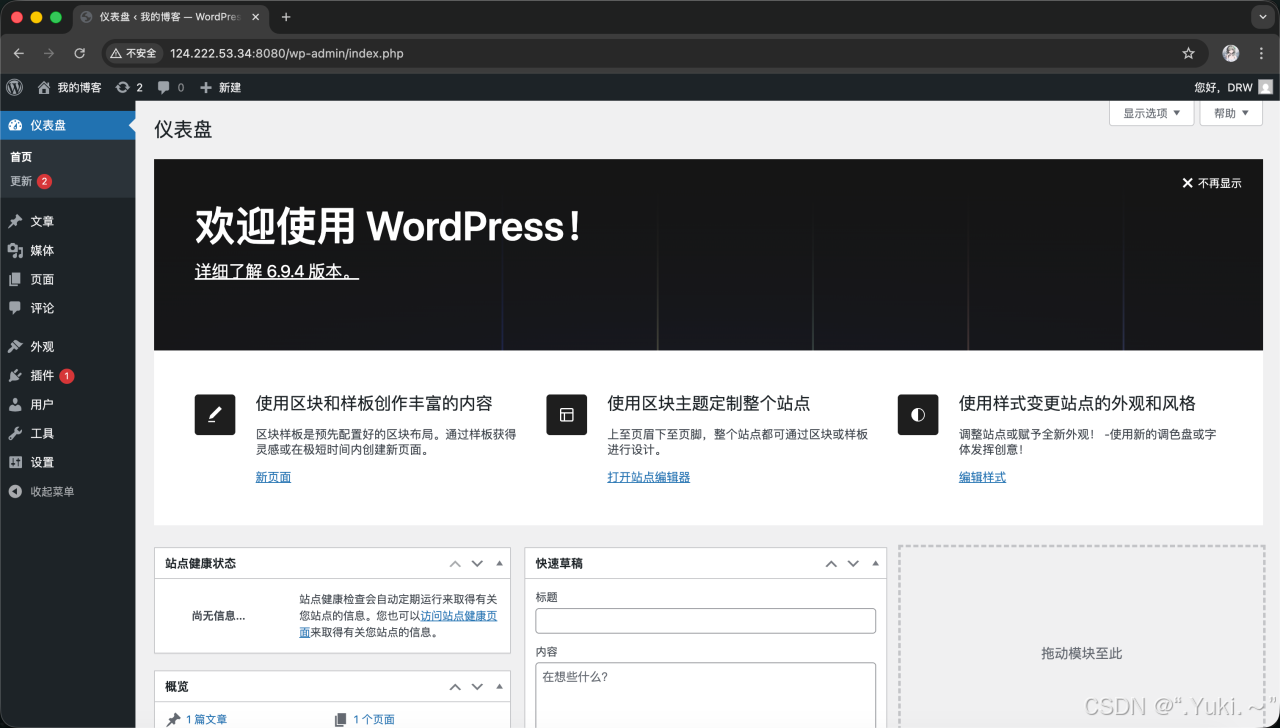Select the 仪表盘 ‹ 我的博客 browser tab
The height and width of the screenshot is (728, 1280).
[171, 17]
